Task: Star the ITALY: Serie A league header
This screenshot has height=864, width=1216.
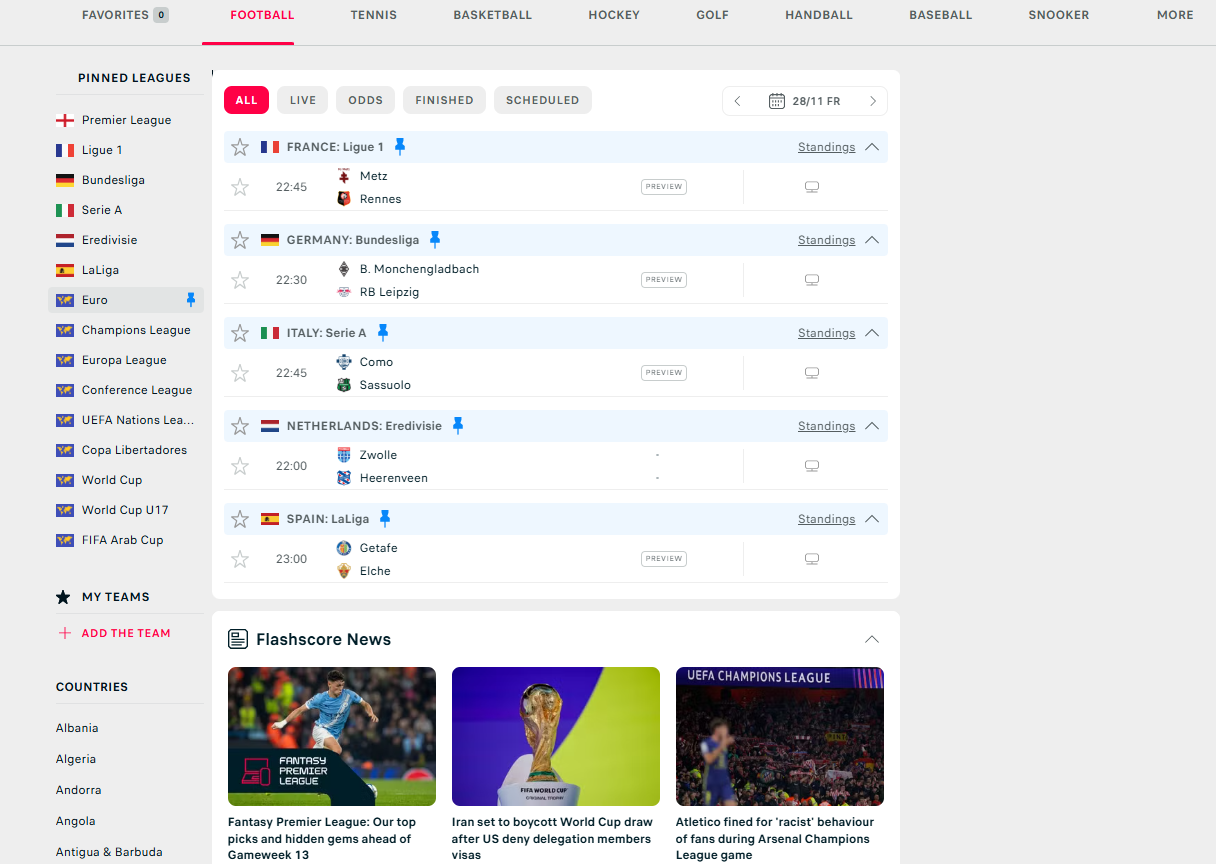Action: coord(240,333)
